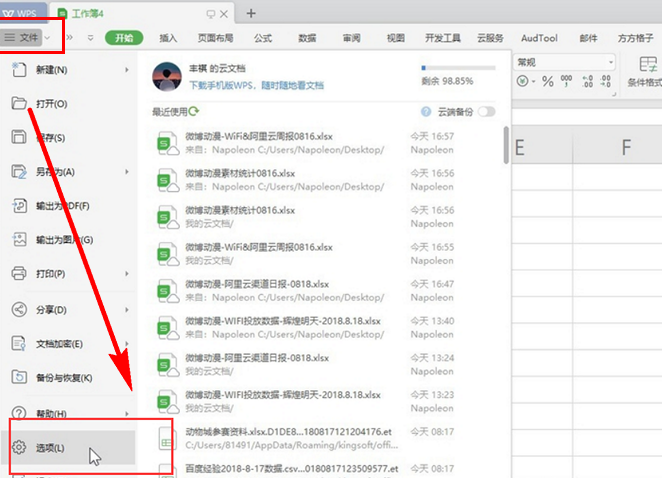Click the currency format icon

(x=523, y=81)
